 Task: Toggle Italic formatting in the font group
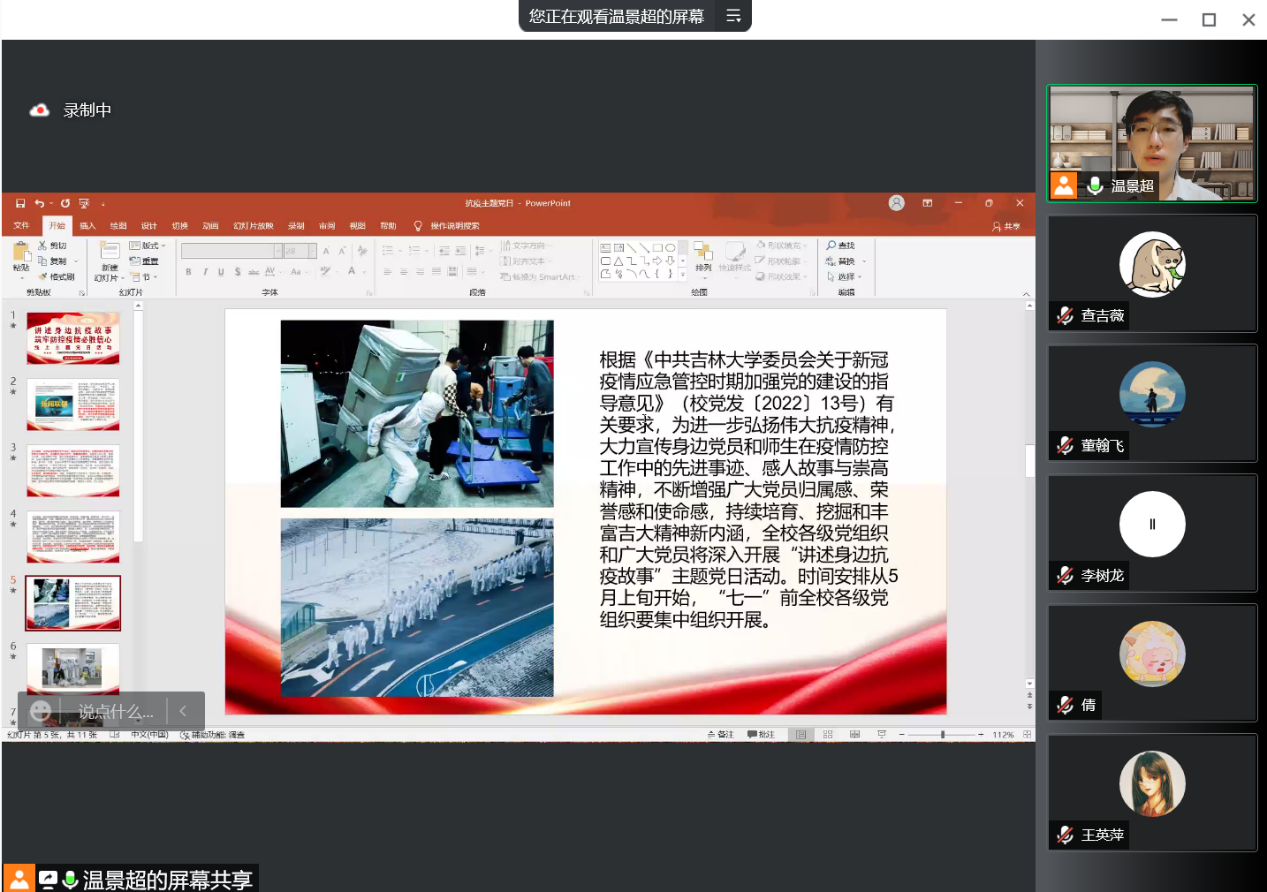205,272
